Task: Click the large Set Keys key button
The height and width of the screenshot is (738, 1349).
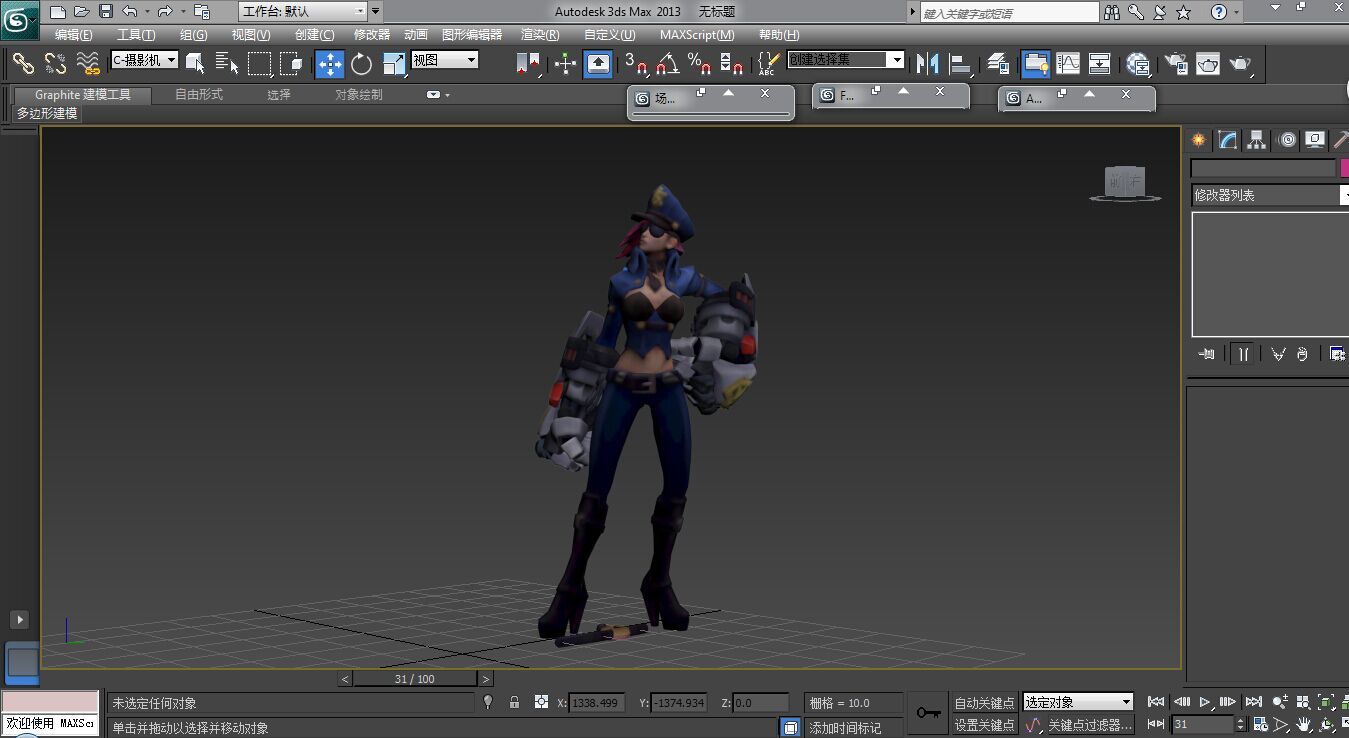Action: (x=928, y=713)
